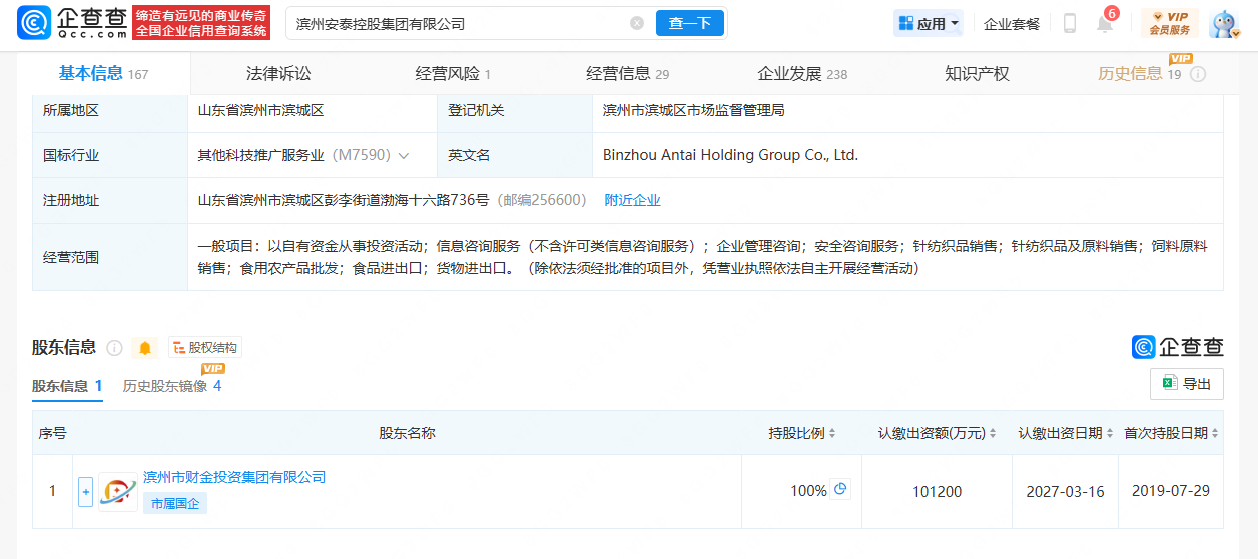Expand shareholder row with plus button
The width and height of the screenshot is (1258, 559).
pos(85,491)
